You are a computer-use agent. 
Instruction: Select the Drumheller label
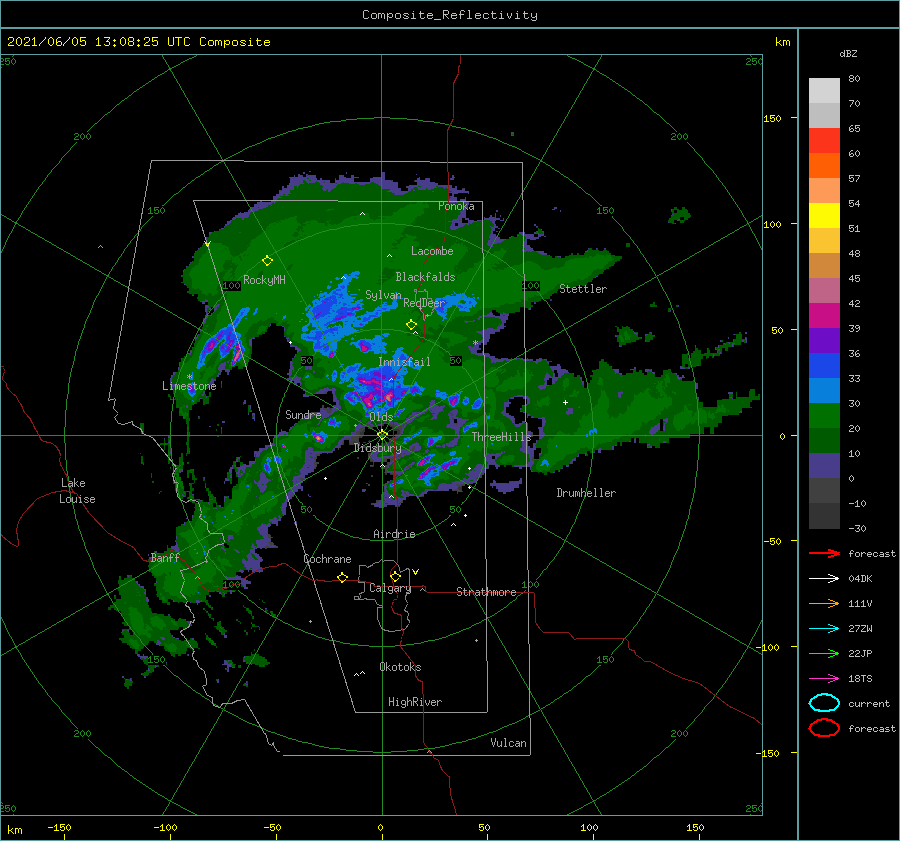point(586,493)
